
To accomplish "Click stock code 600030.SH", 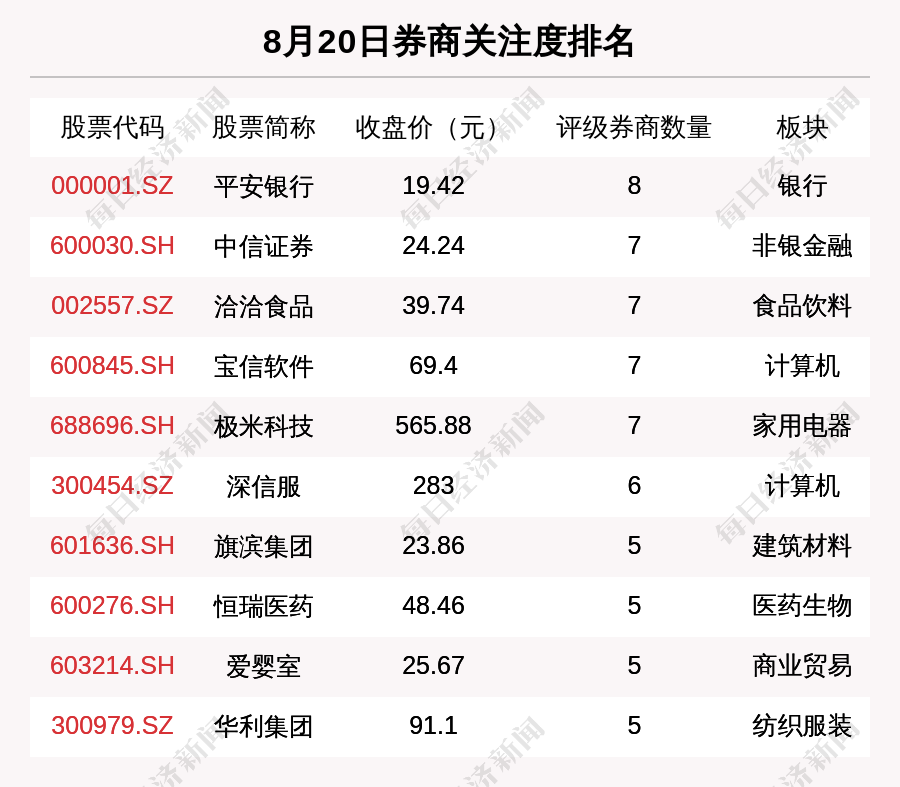I will (112, 246).
